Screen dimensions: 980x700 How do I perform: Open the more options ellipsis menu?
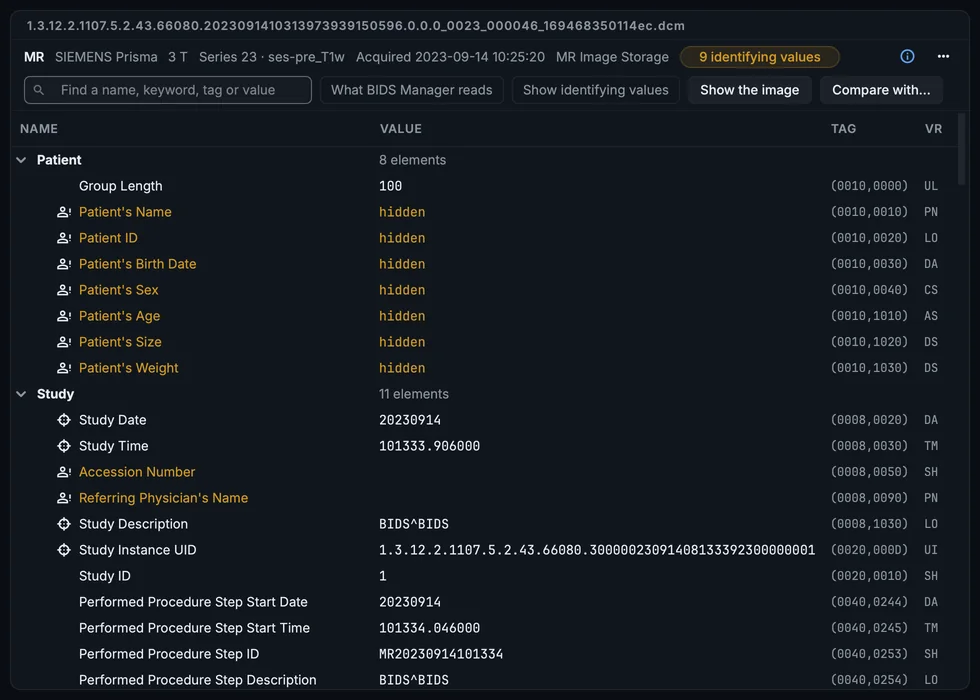pyautogui.click(x=943, y=57)
